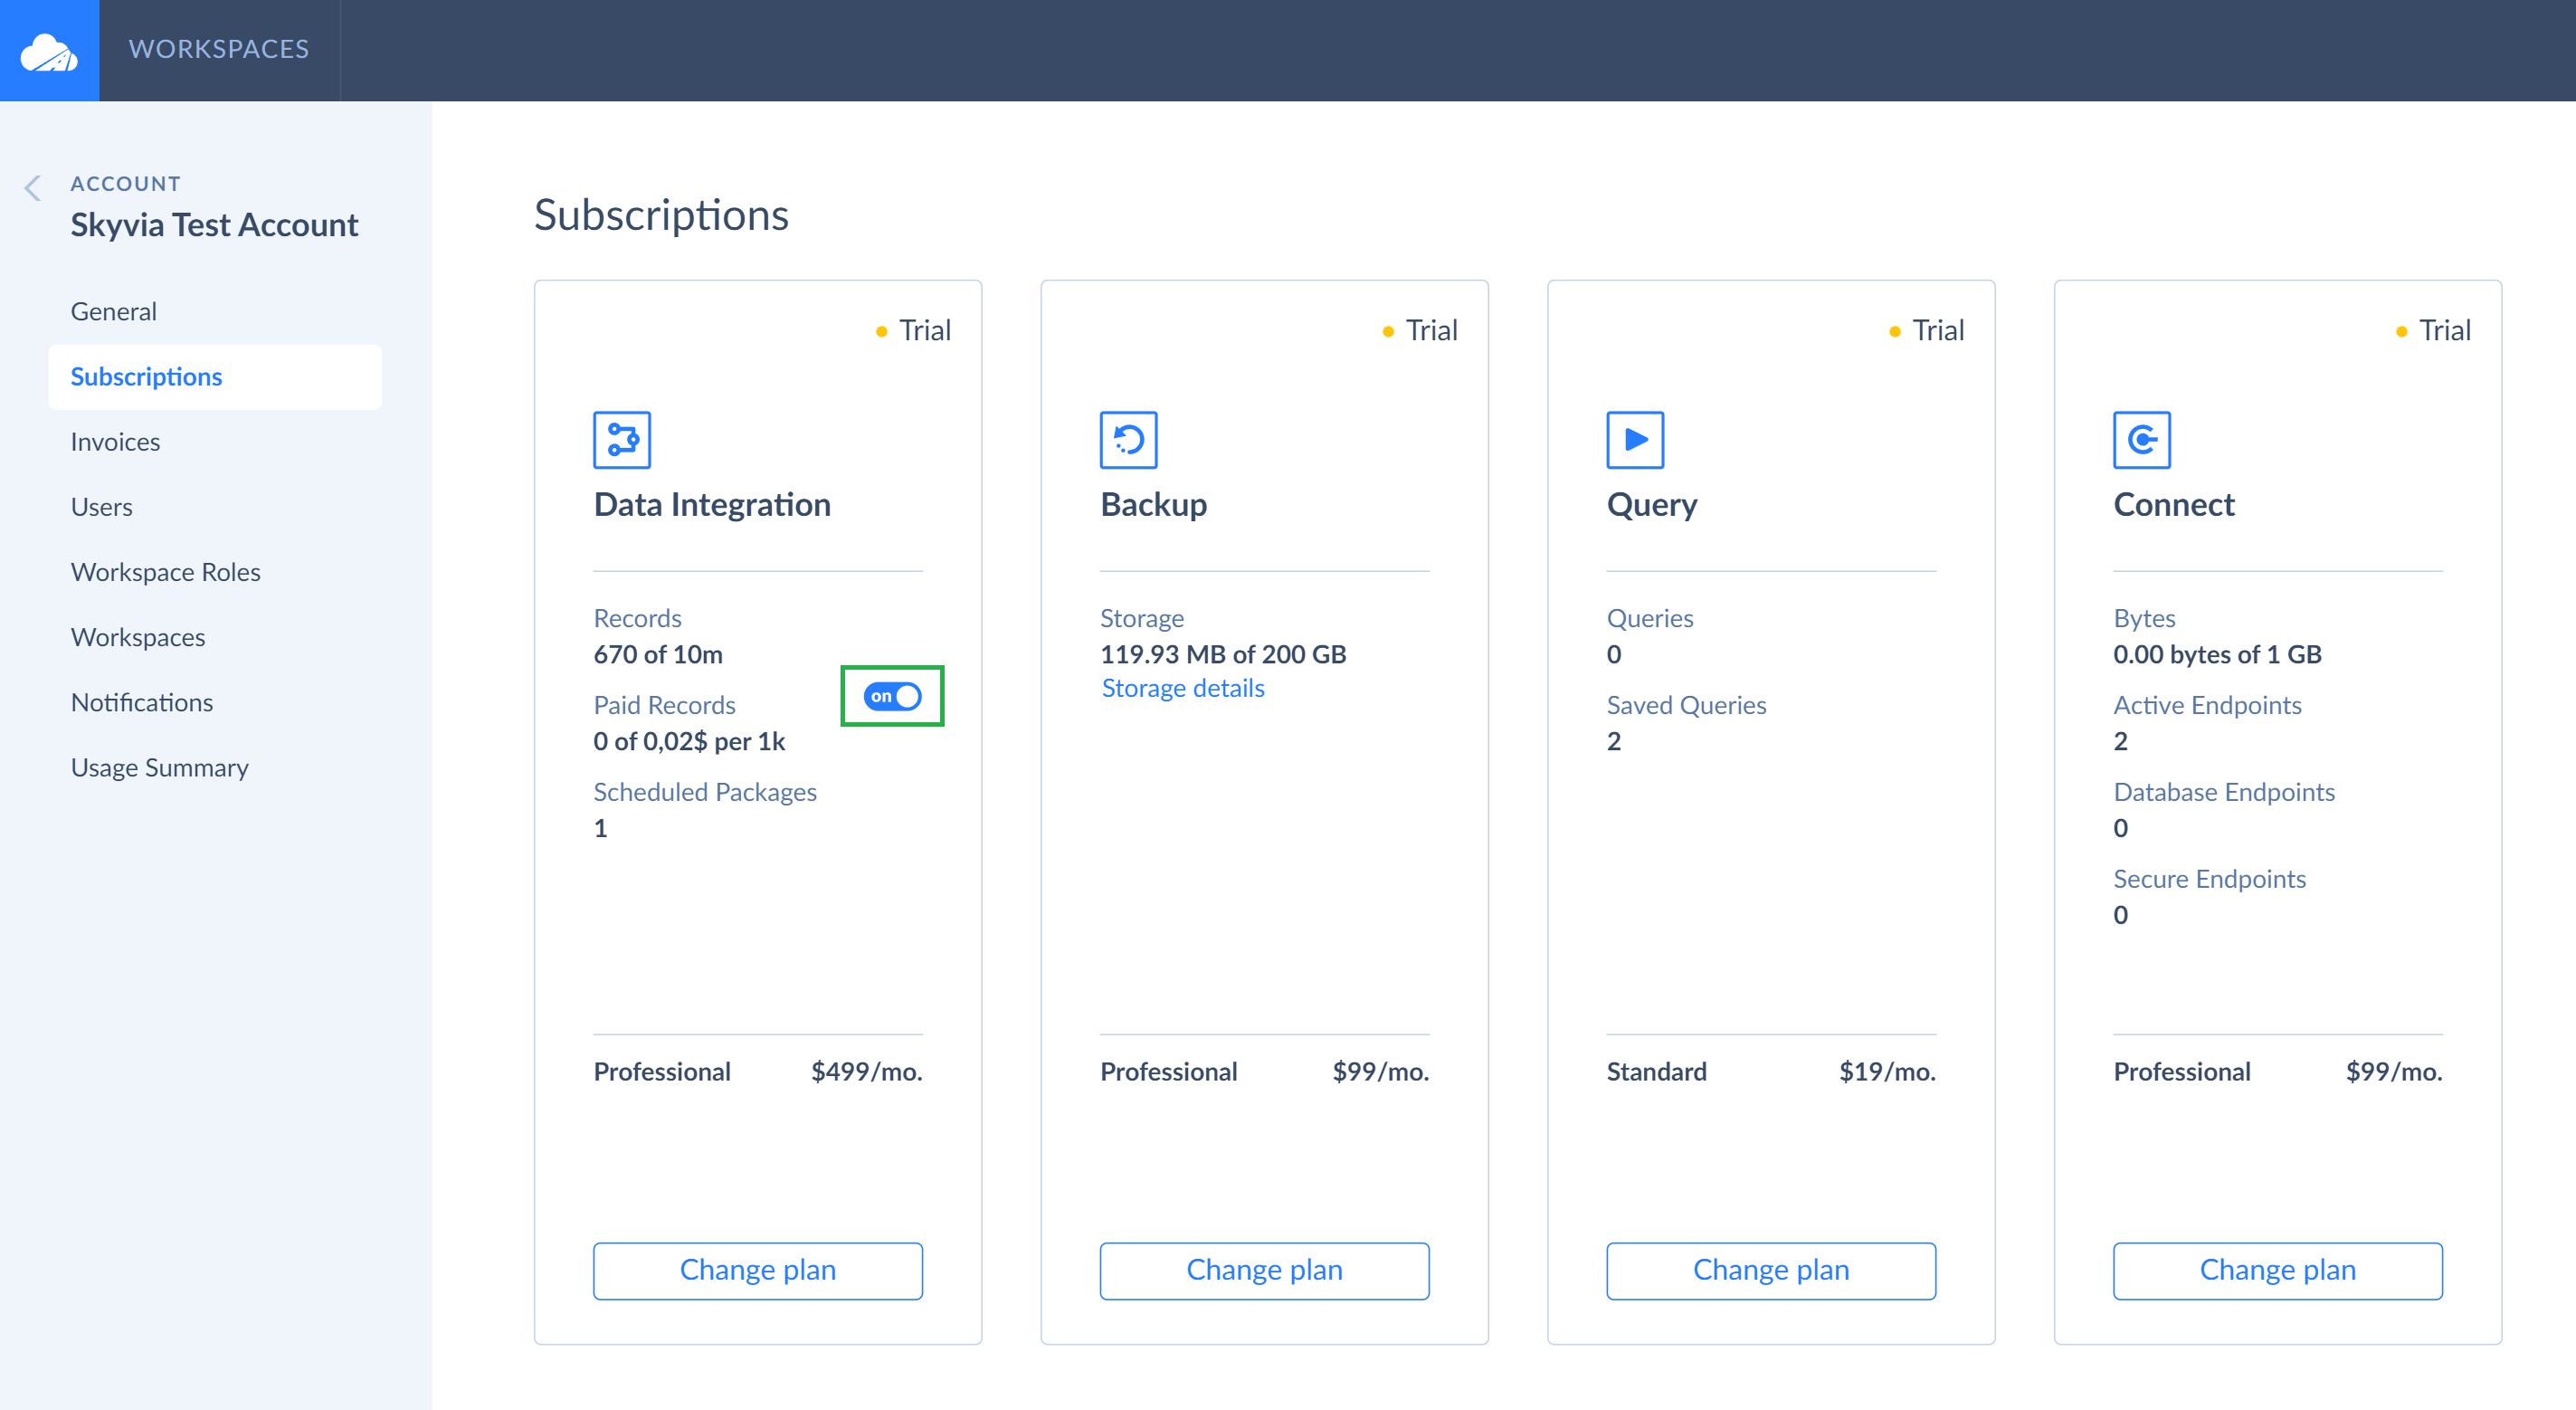Viewport: 2576px width, 1410px height.
Task: Click the Query card title
Action: (x=1652, y=505)
